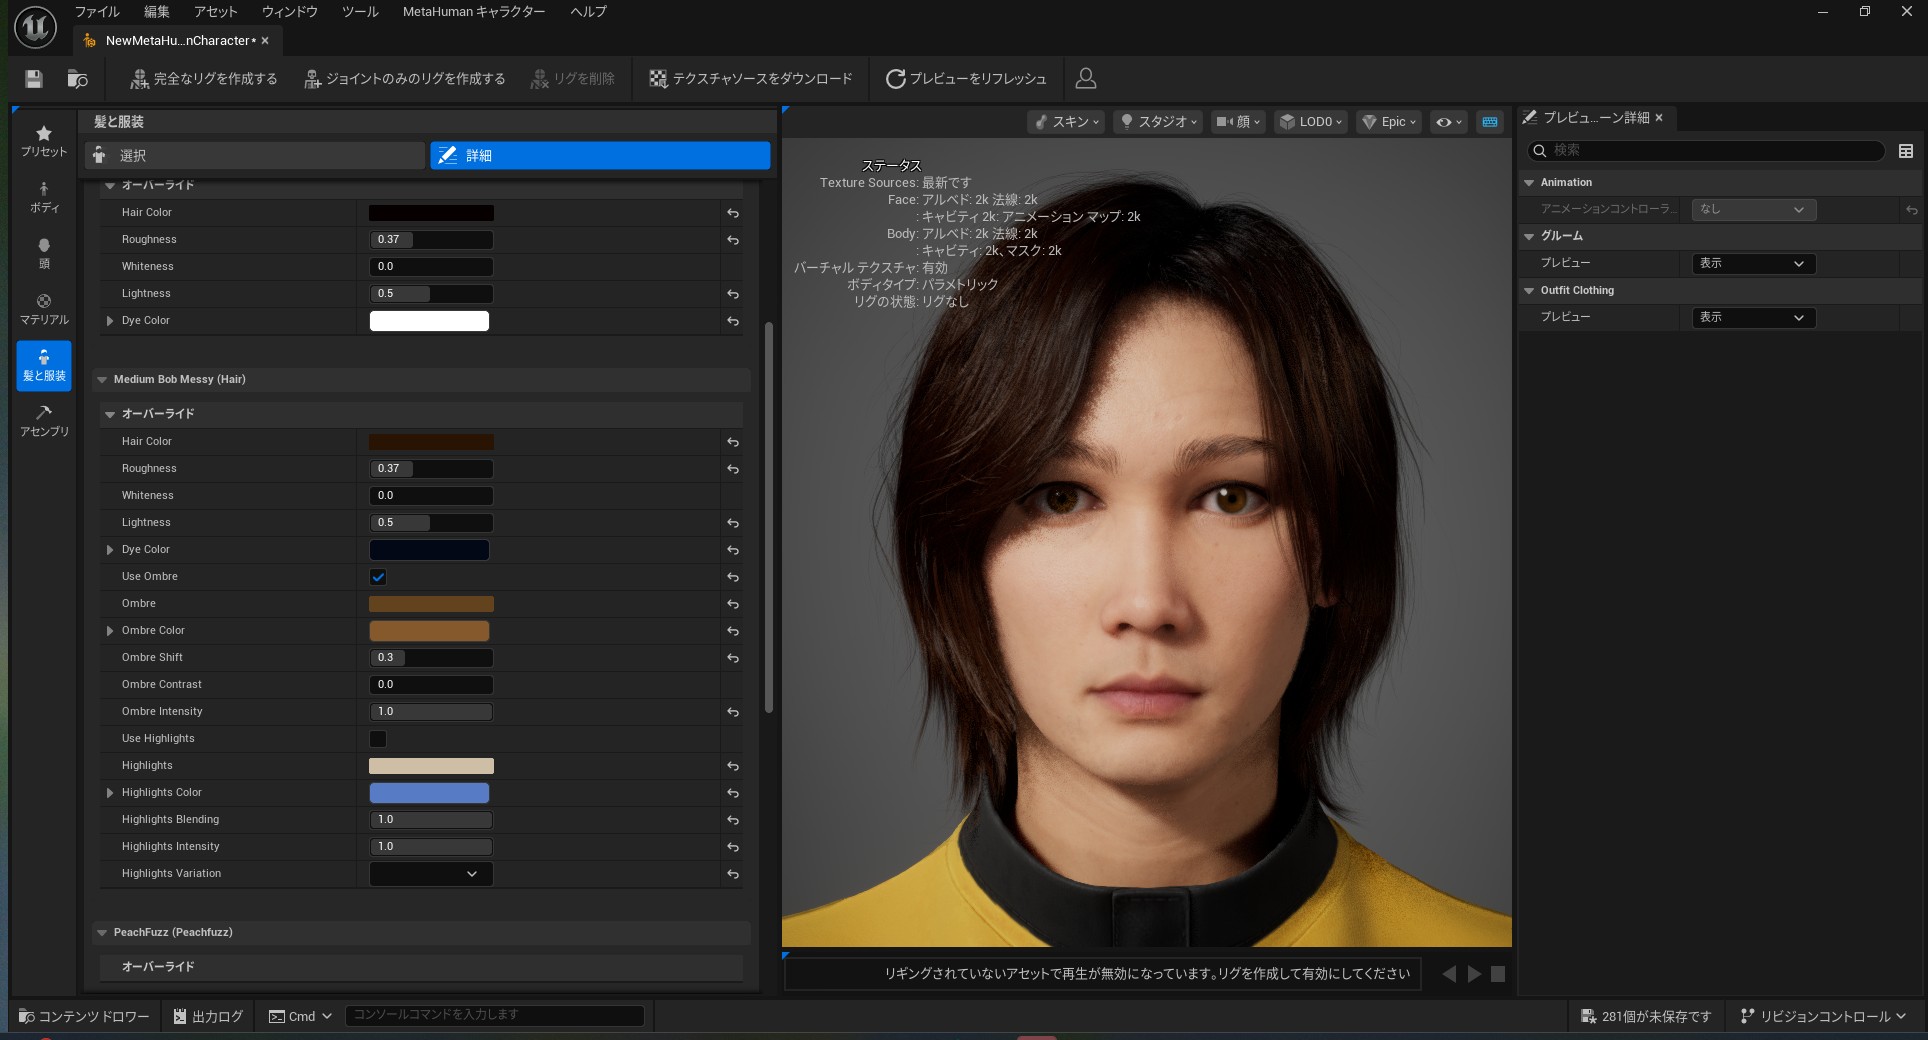Uncheck the Use Ombre checkbox
This screenshot has height=1040, width=1928.
pyautogui.click(x=378, y=577)
